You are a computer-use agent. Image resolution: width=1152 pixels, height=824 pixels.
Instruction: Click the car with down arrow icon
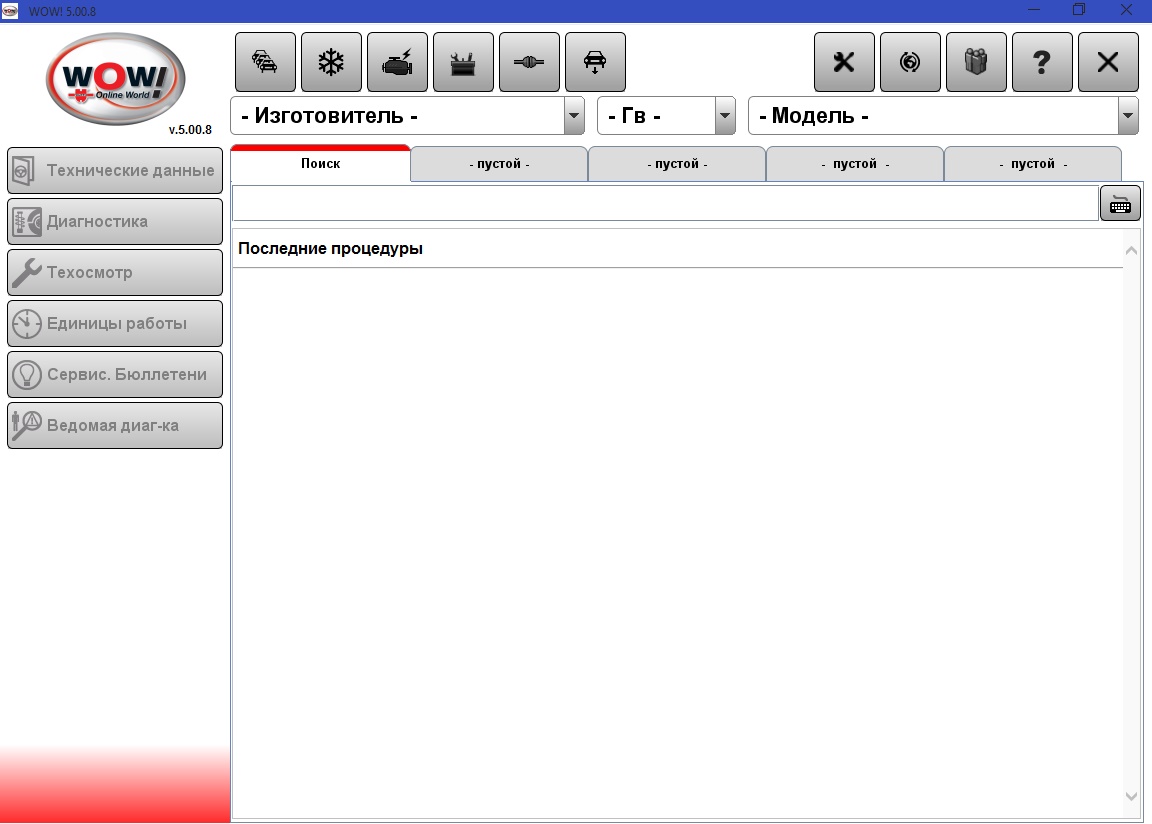coord(595,62)
